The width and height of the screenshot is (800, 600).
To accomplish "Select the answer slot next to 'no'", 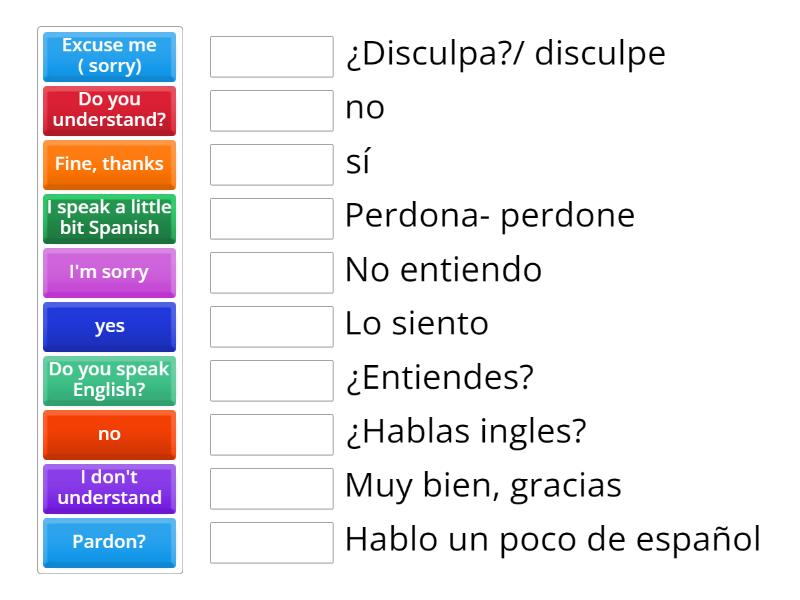I will coord(271,111).
